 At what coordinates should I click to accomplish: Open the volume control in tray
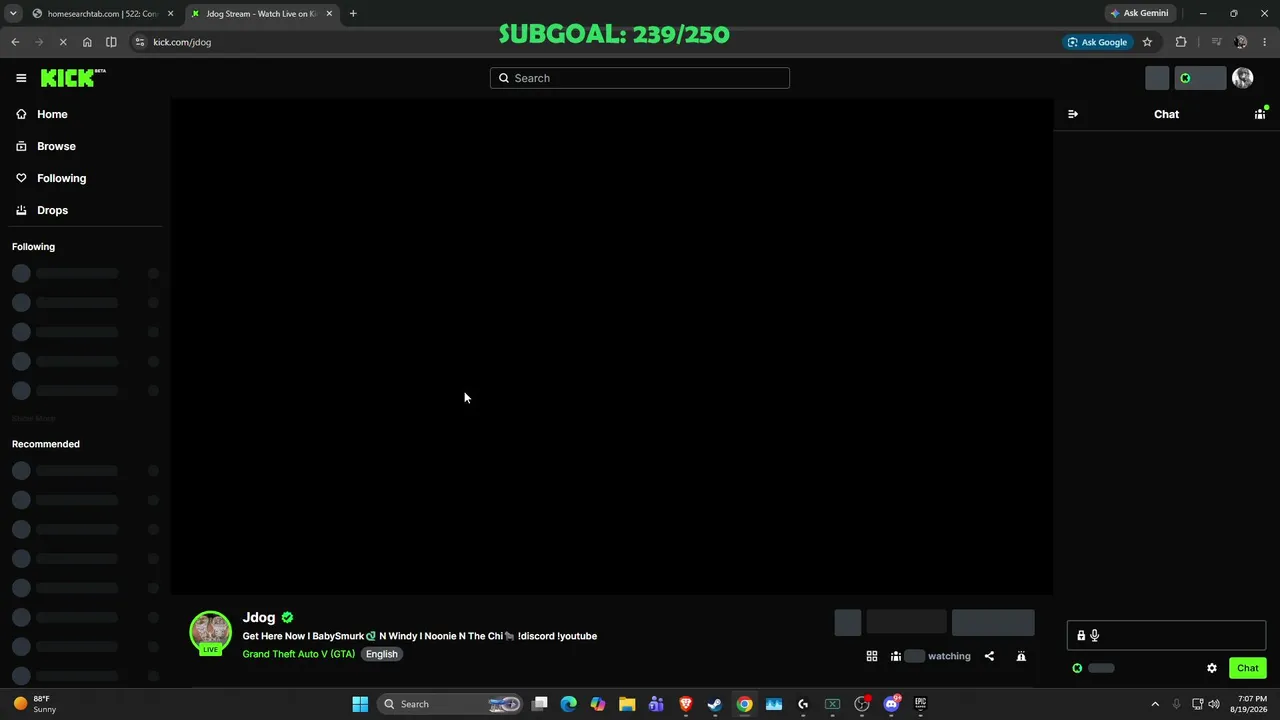click(x=1214, y=704)
